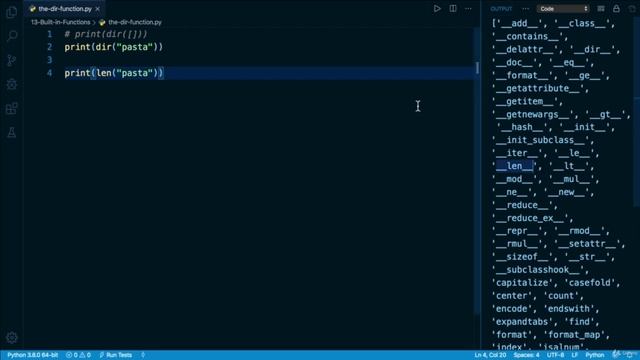640x360 pixels.
Task: Click 'endswith' in output panel
Action: pos(569,309)
